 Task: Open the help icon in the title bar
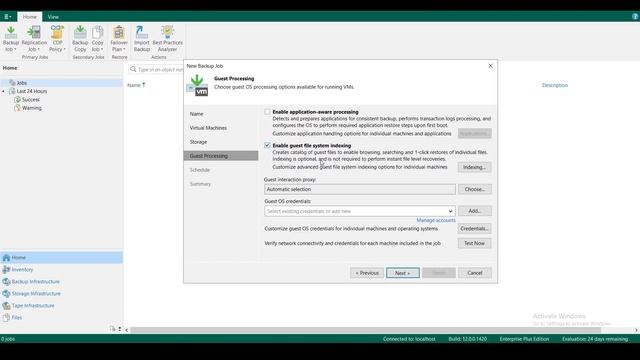pos(635,16)
